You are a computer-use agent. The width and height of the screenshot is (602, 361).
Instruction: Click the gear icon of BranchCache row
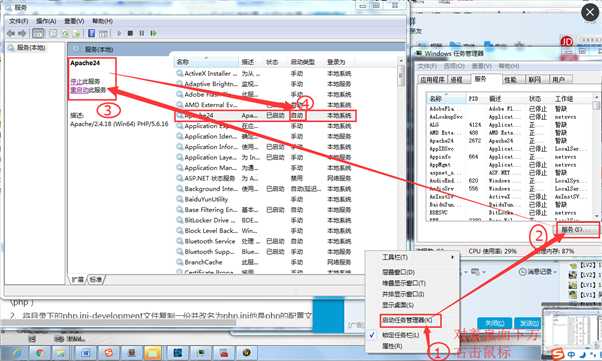click(179, 262)
